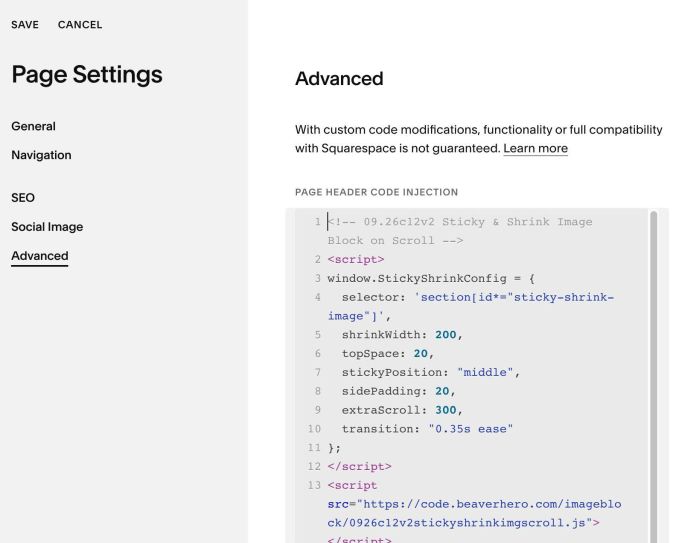Click the code editor vertical scrollbar
700x543 pixels.
tap(654, 375)
